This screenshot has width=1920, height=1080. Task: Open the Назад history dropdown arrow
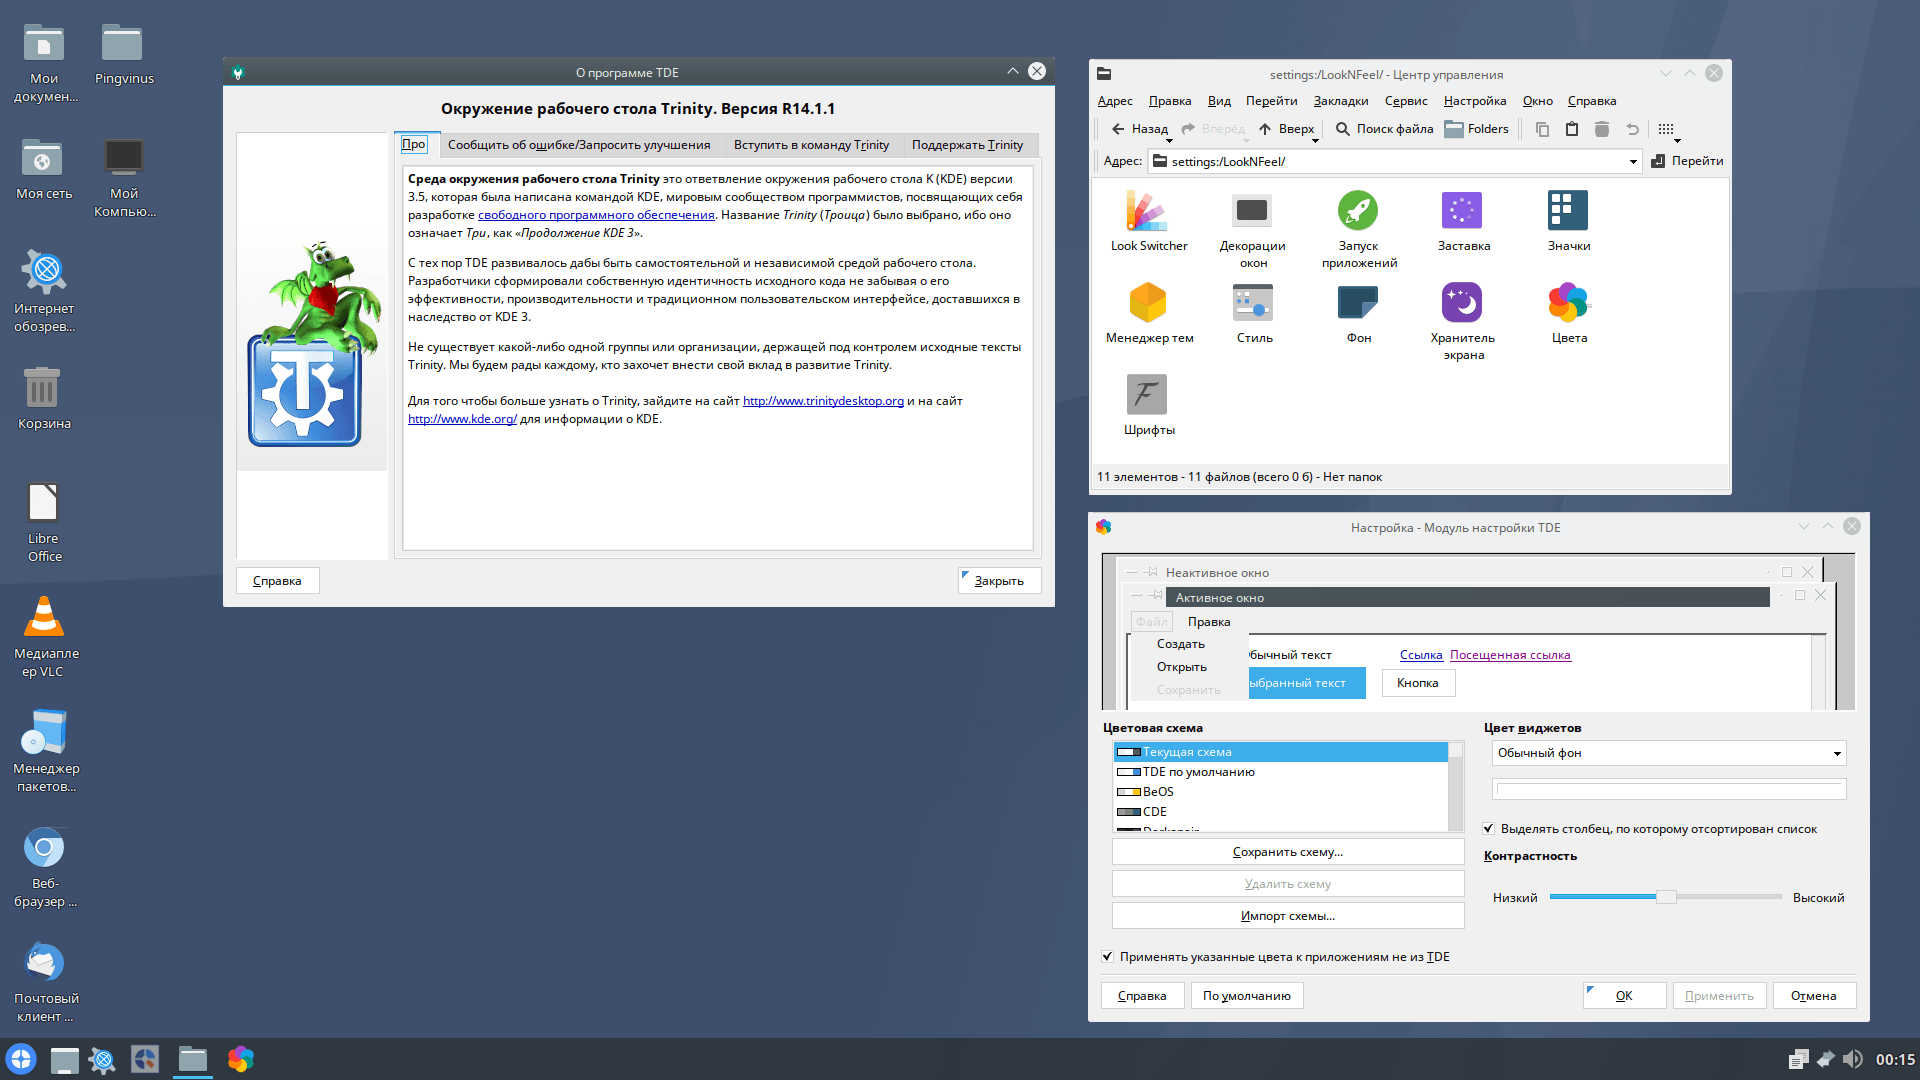1169,140
